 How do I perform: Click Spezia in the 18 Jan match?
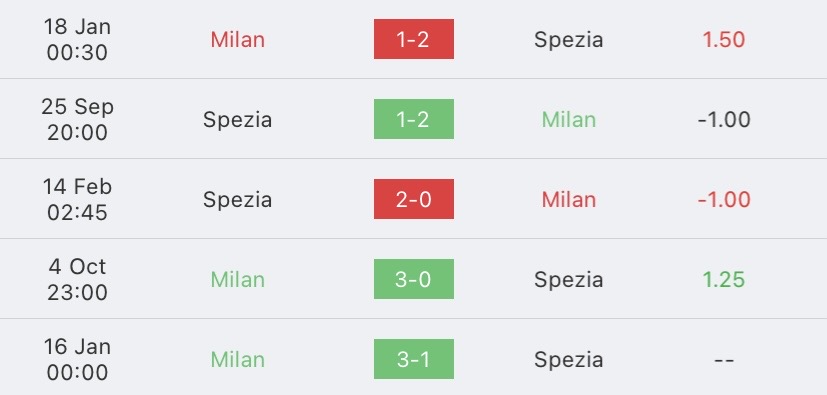(x=569, y=40)
